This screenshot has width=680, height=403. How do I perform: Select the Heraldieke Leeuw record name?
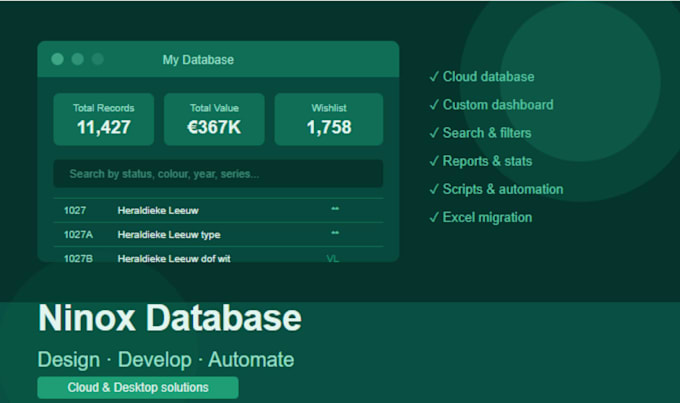[x=158, y=210]
